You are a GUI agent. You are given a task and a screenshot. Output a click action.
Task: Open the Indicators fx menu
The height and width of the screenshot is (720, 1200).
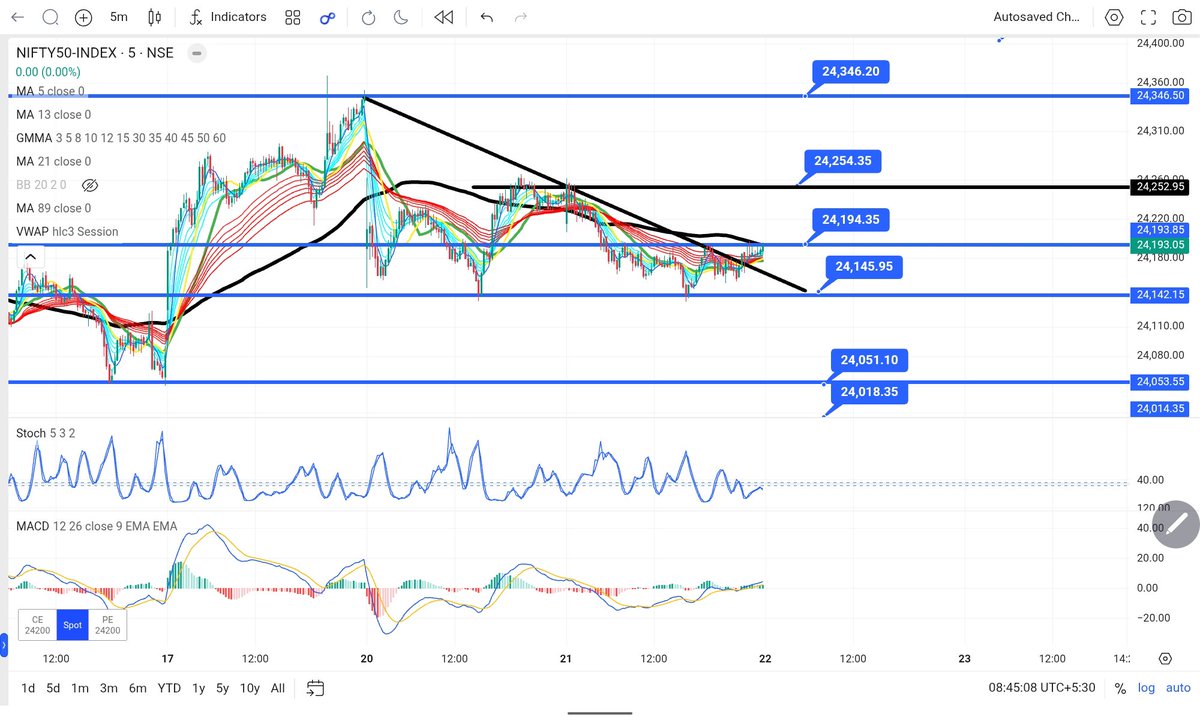point(227,17)
